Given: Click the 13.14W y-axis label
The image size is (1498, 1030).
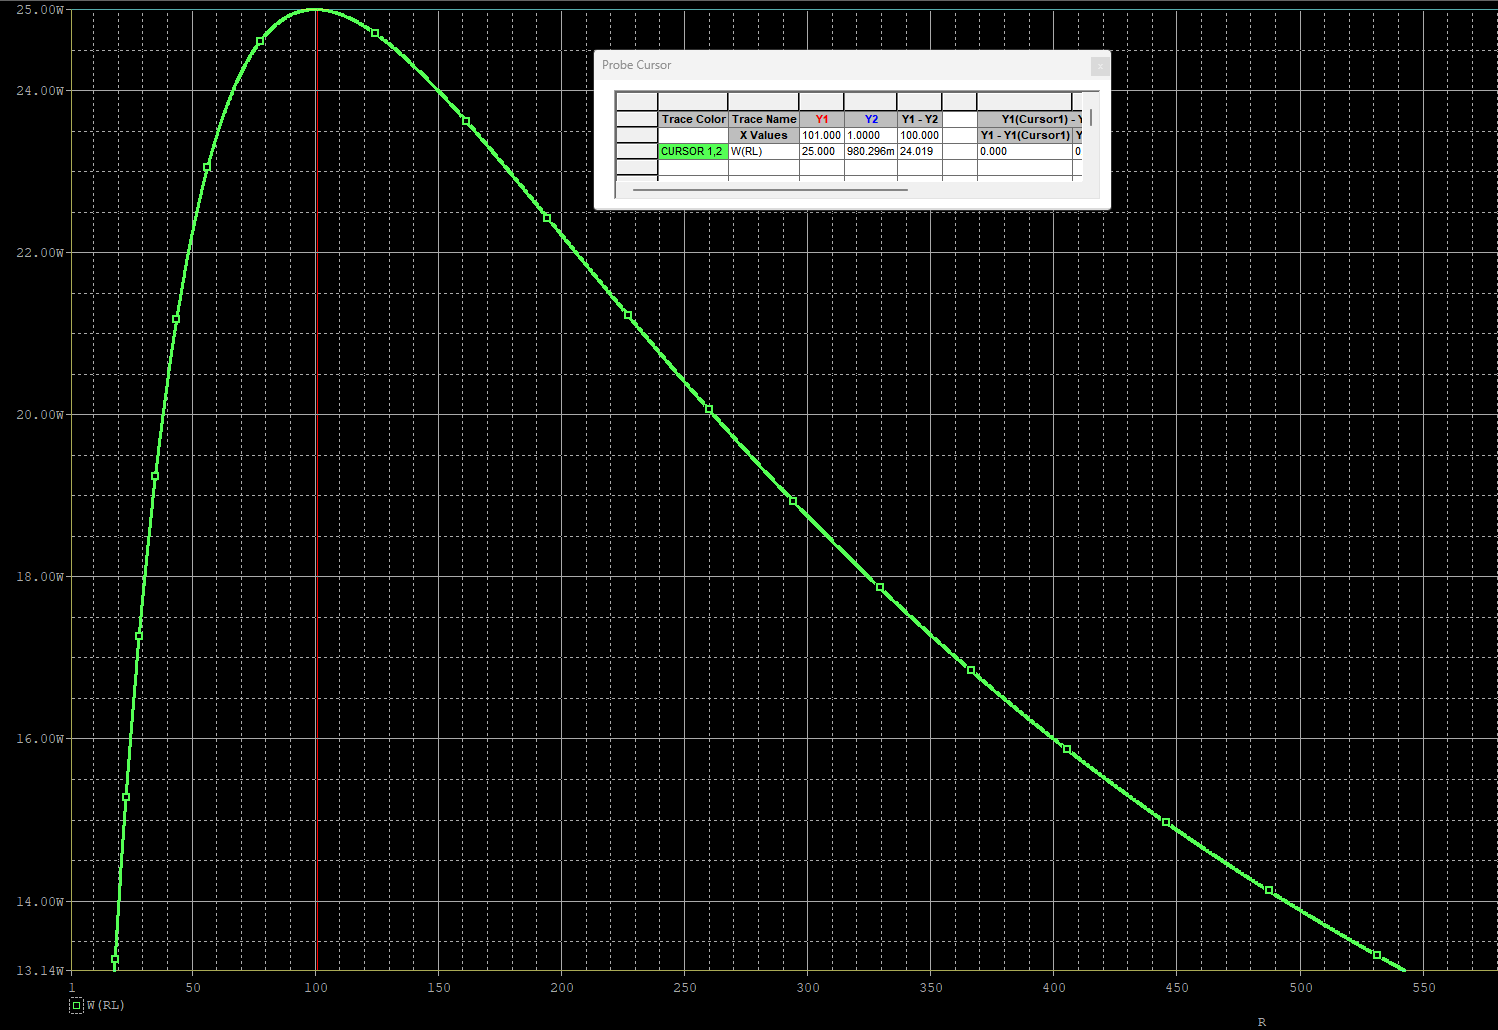Looking at the screenshot, I should 40,971.
